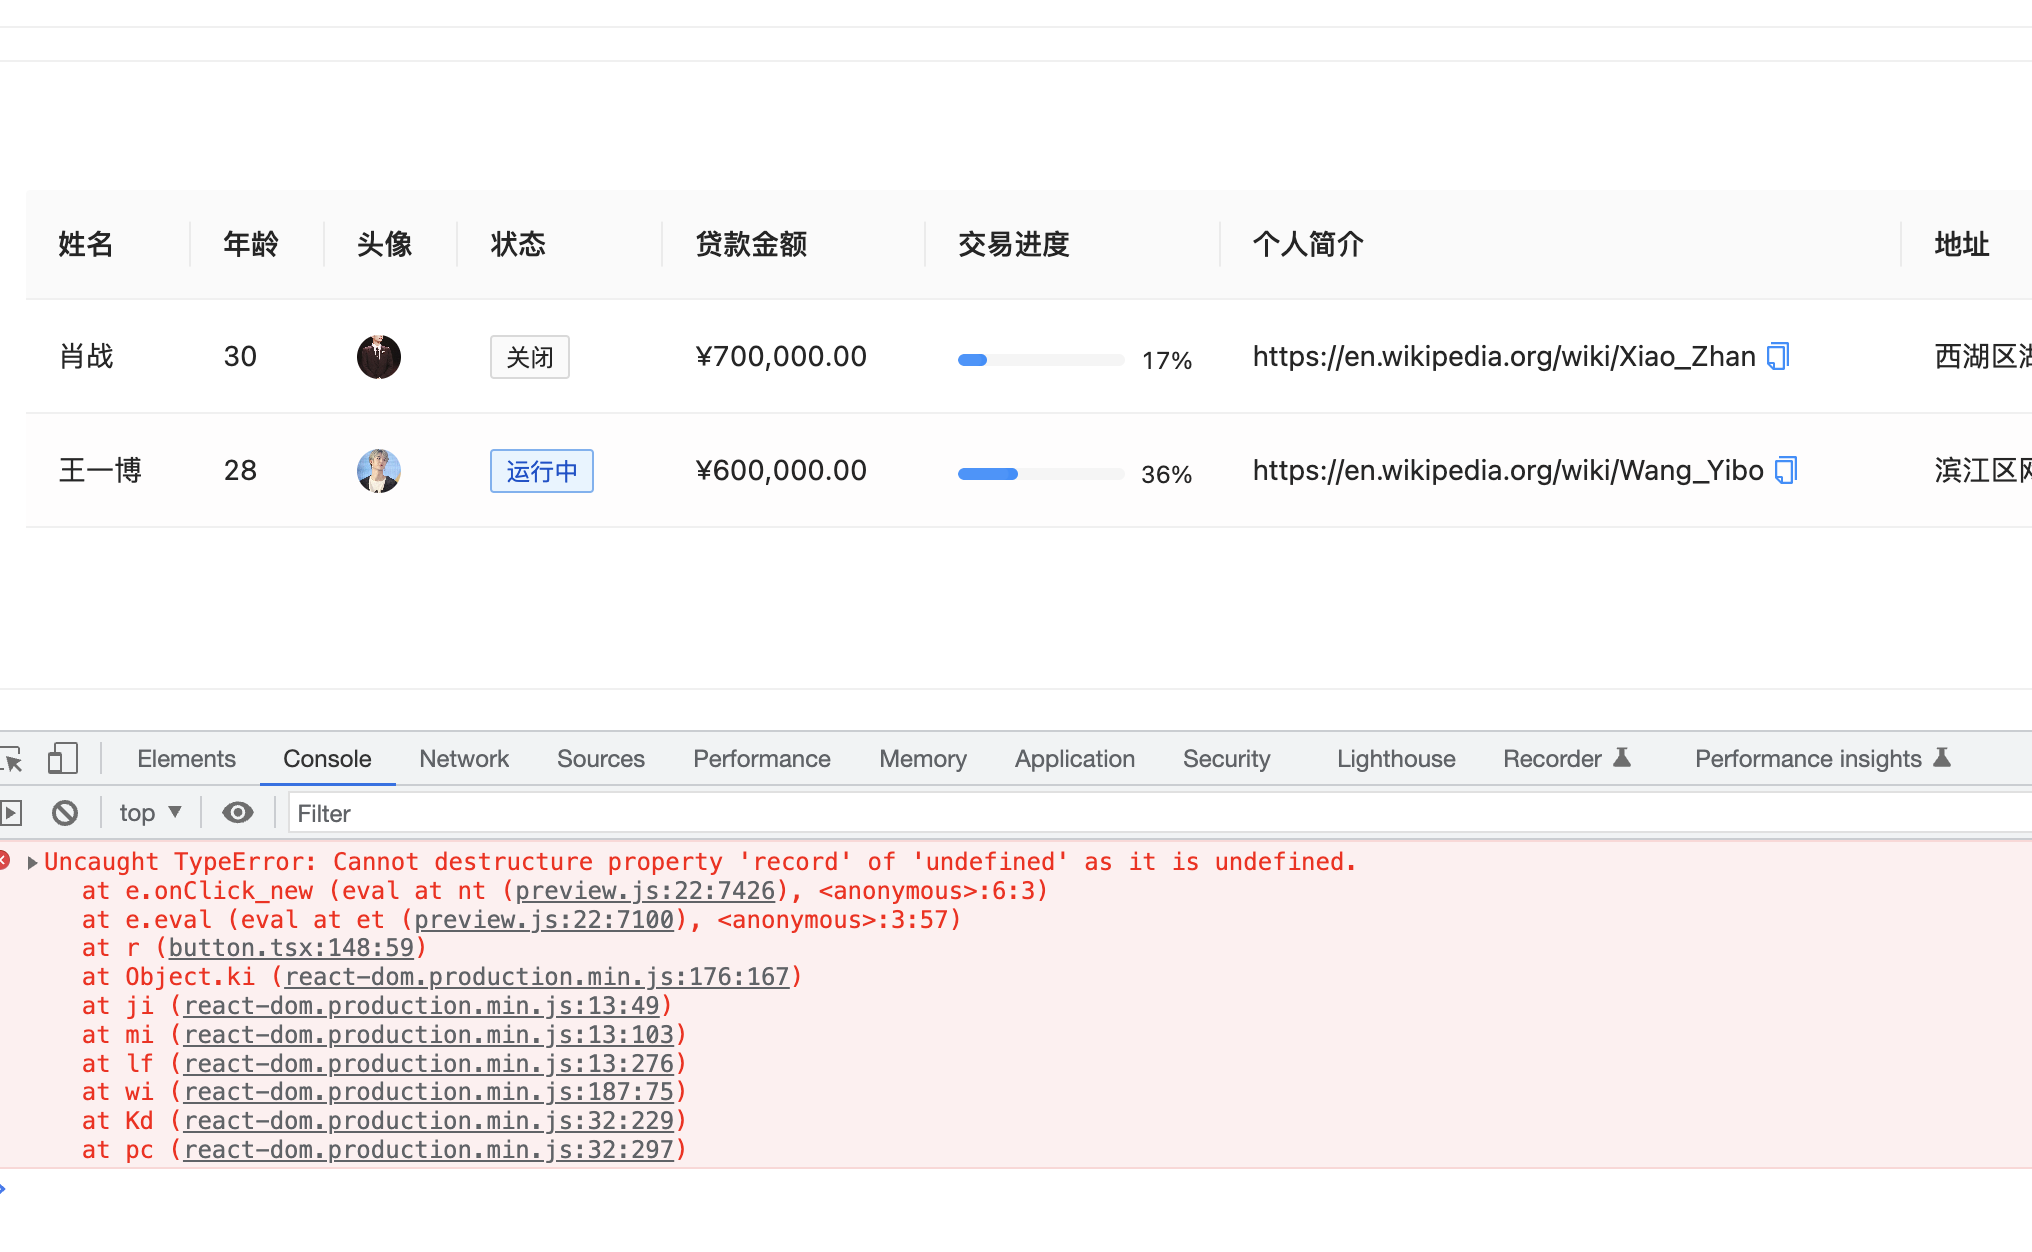Click the 运行中 status tag
This screenshot has height=1252, width=2032.
(541, 471)
